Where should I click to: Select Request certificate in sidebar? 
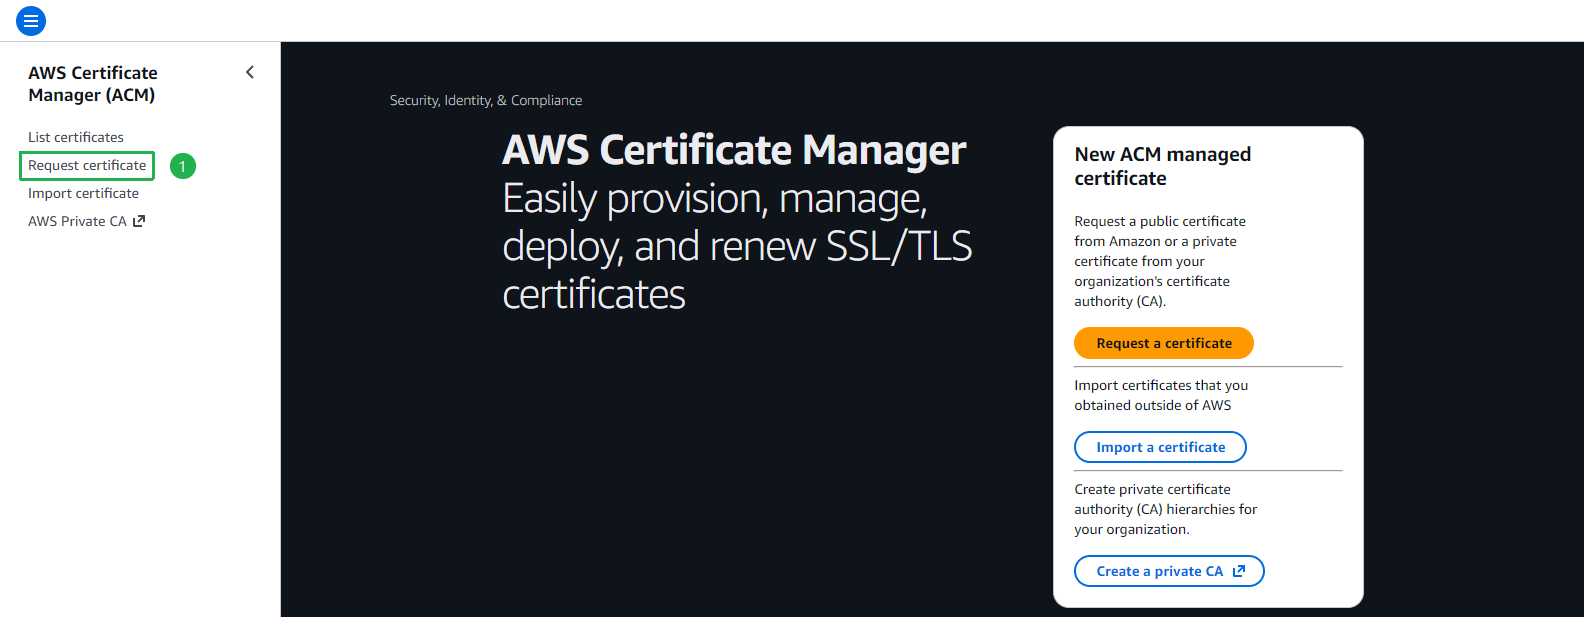(x=87, y=165)
